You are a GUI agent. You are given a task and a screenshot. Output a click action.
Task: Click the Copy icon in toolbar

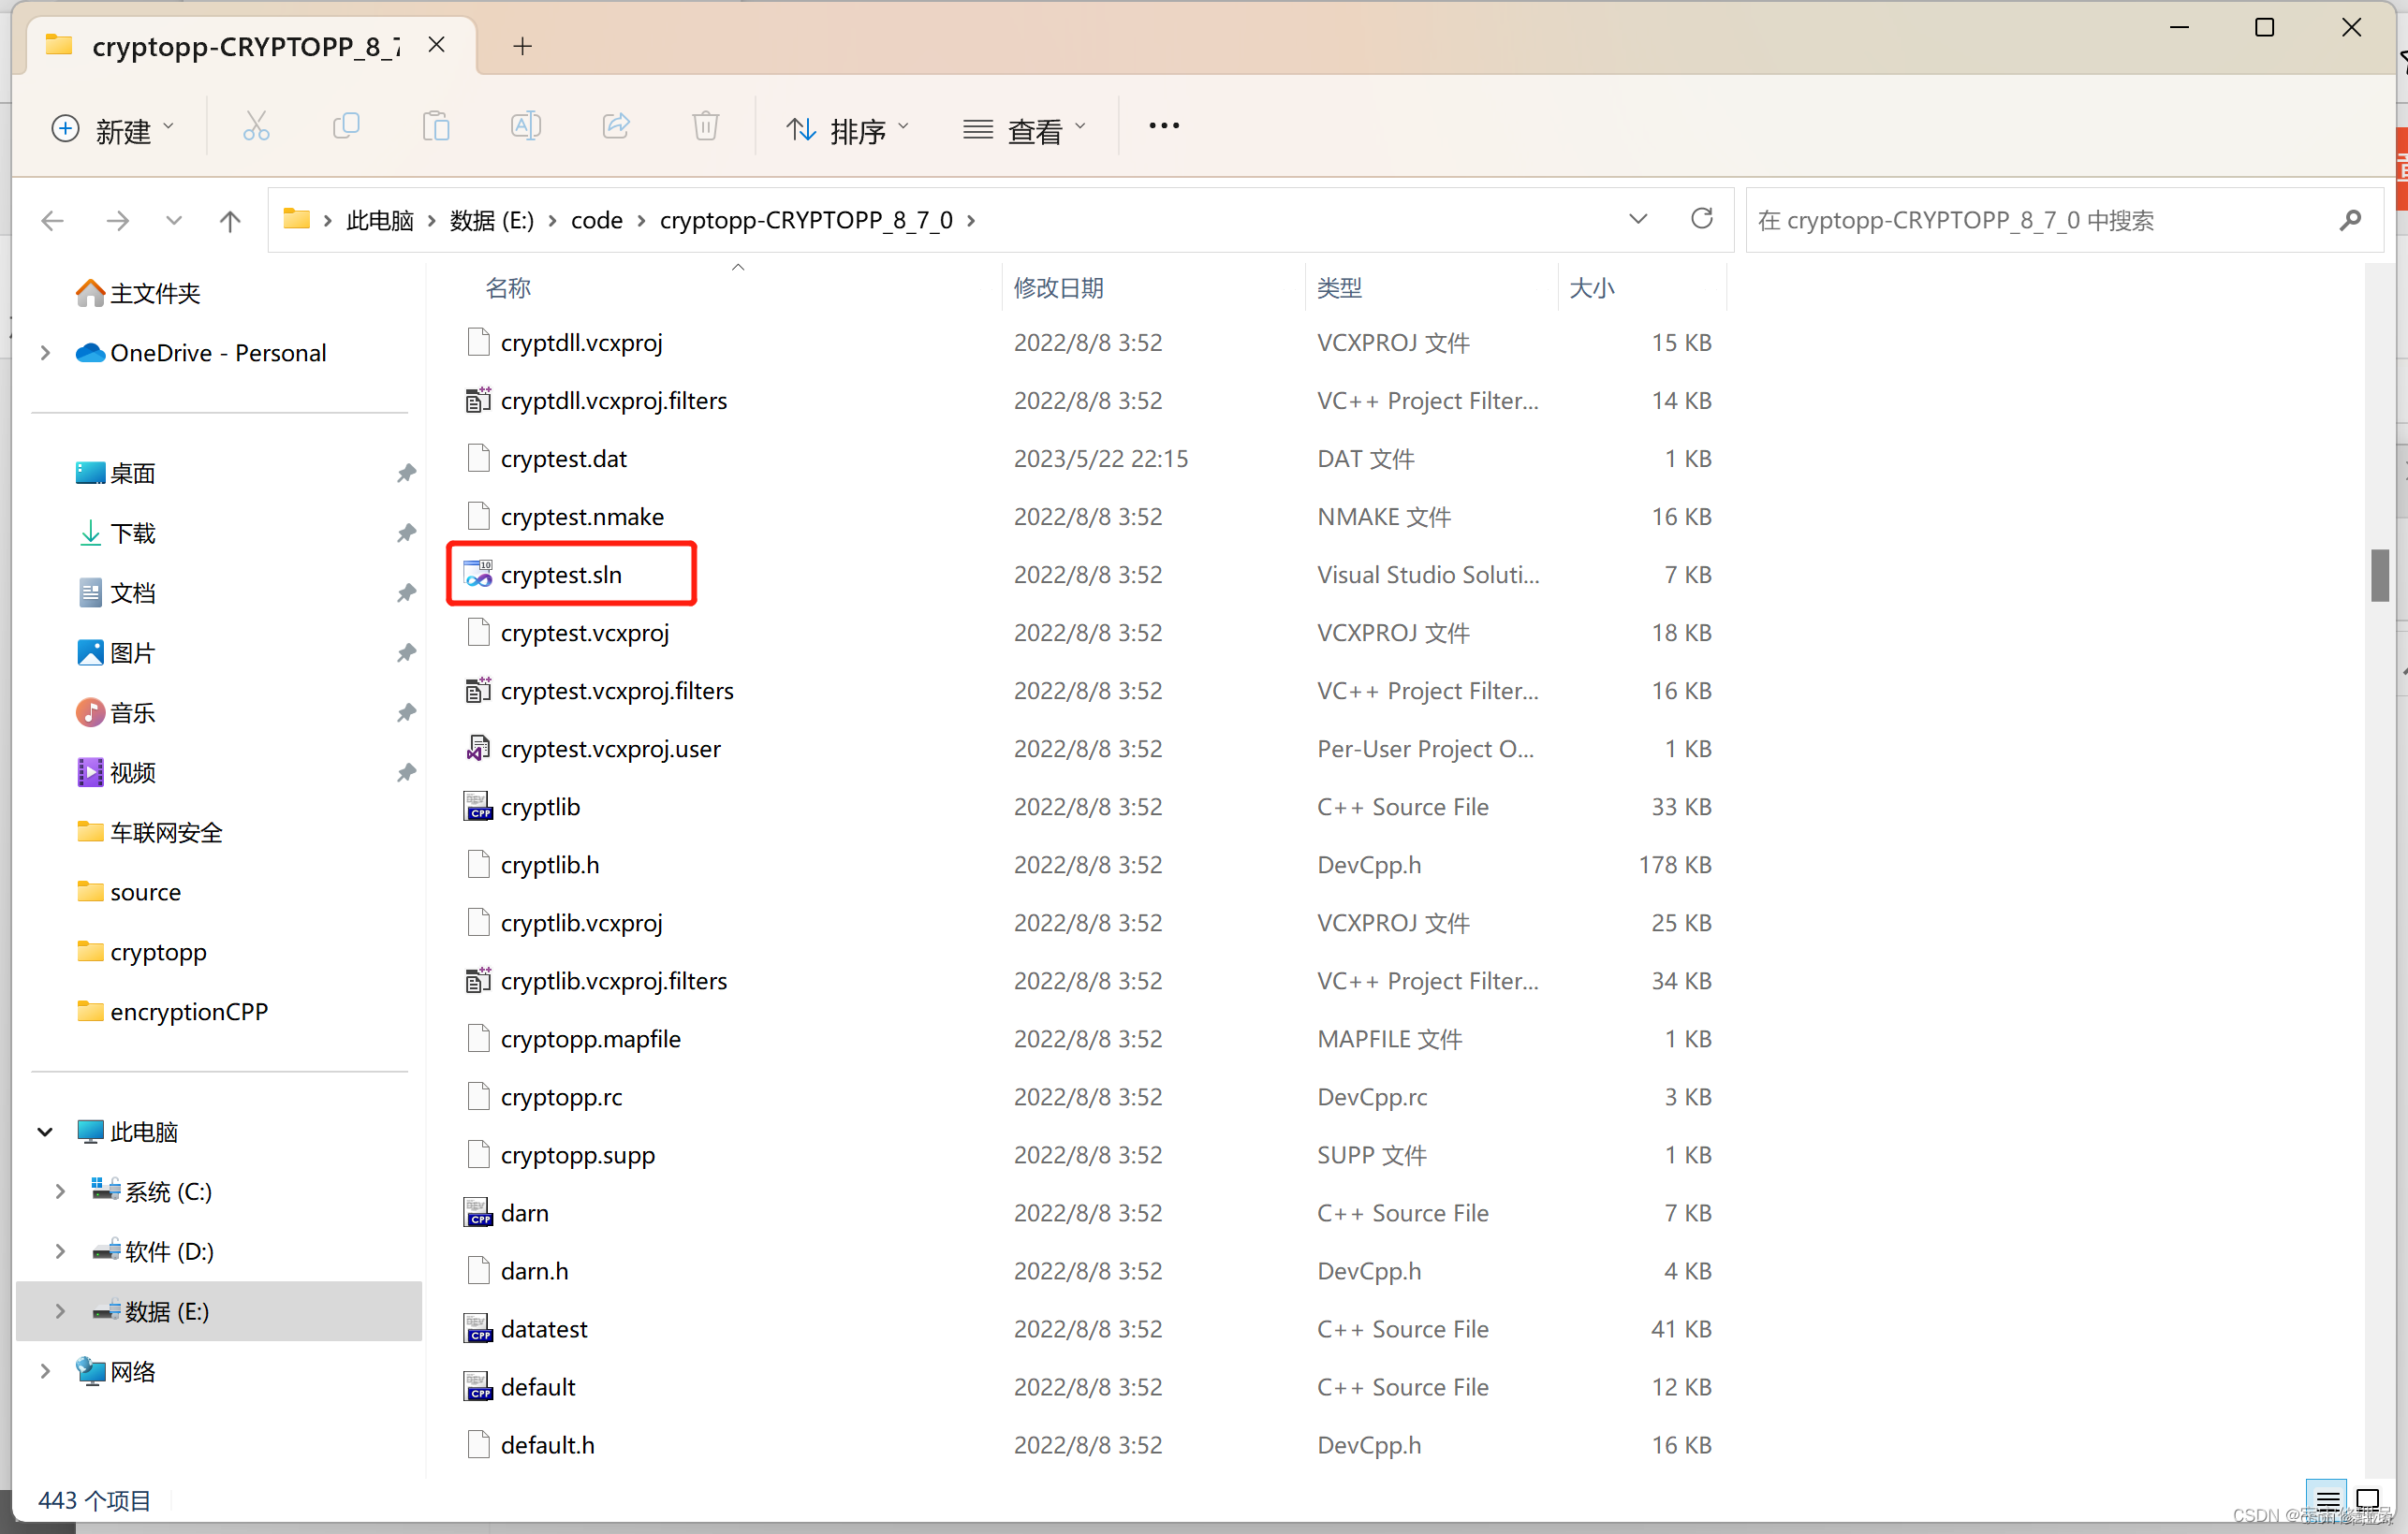(x=346, y=127)
